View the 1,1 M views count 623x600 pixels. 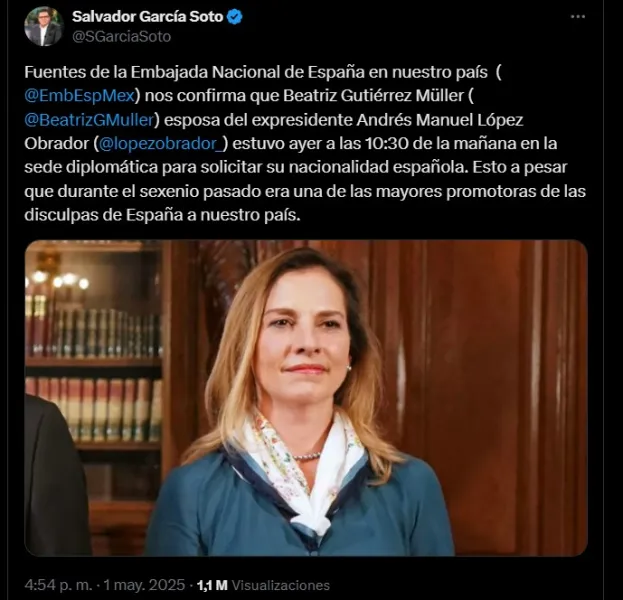pyautogui.click(x=212, y=585)
